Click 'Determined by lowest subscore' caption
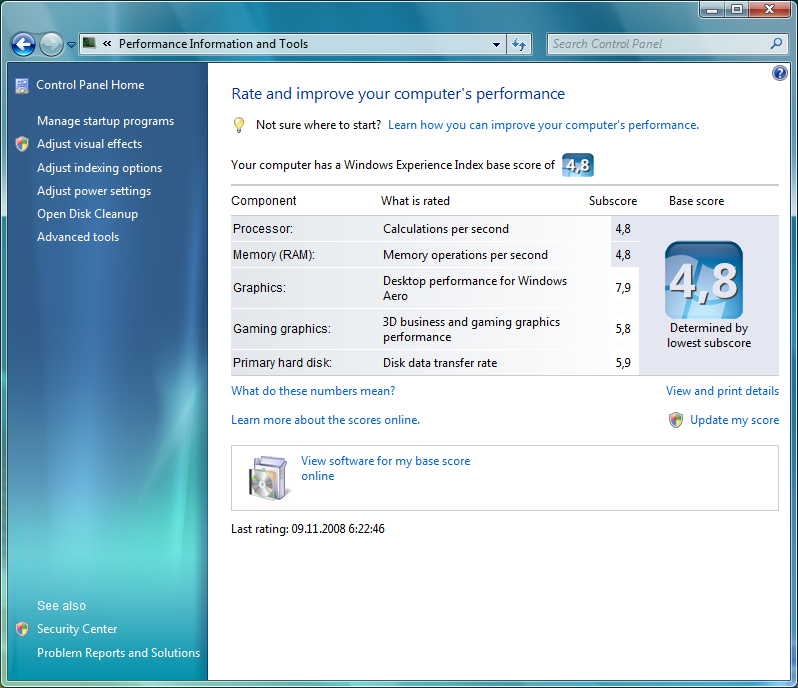The width and height of the screenshot is (798, 688). pos(709,335)
